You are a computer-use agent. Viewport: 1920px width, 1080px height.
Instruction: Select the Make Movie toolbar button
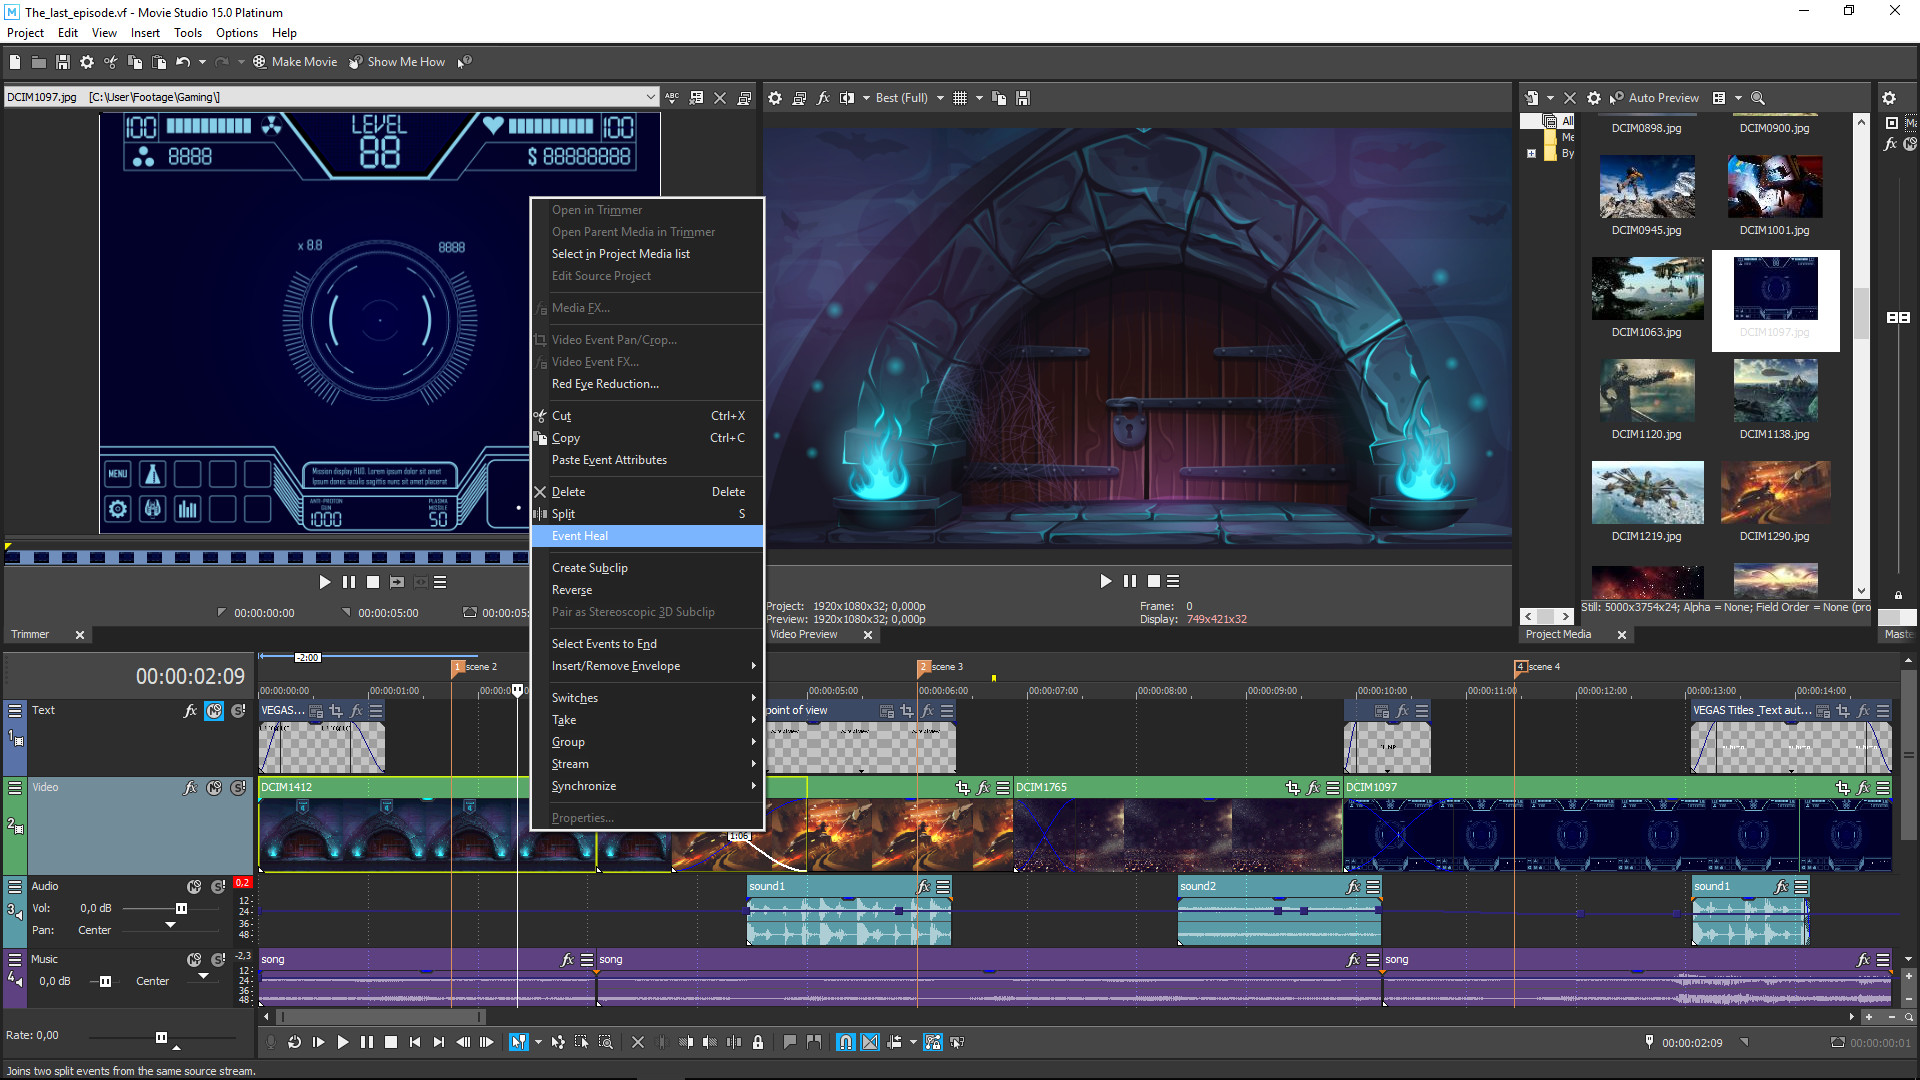pyautogui.click(x=293, y=62)
